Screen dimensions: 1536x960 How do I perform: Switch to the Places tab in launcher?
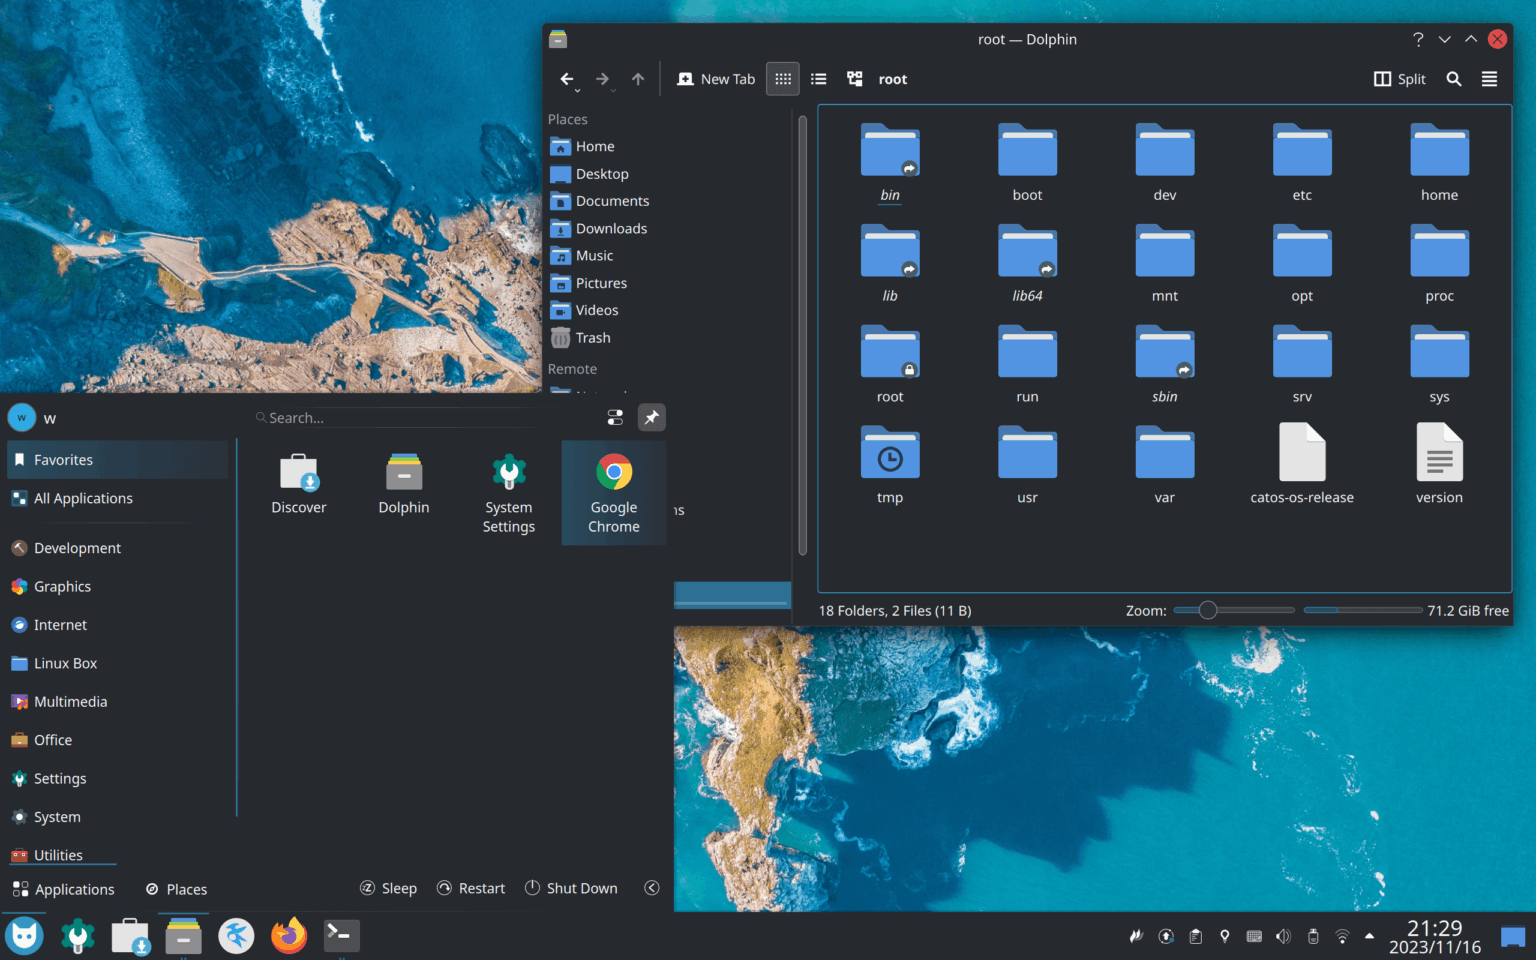[x=176, y=888]
